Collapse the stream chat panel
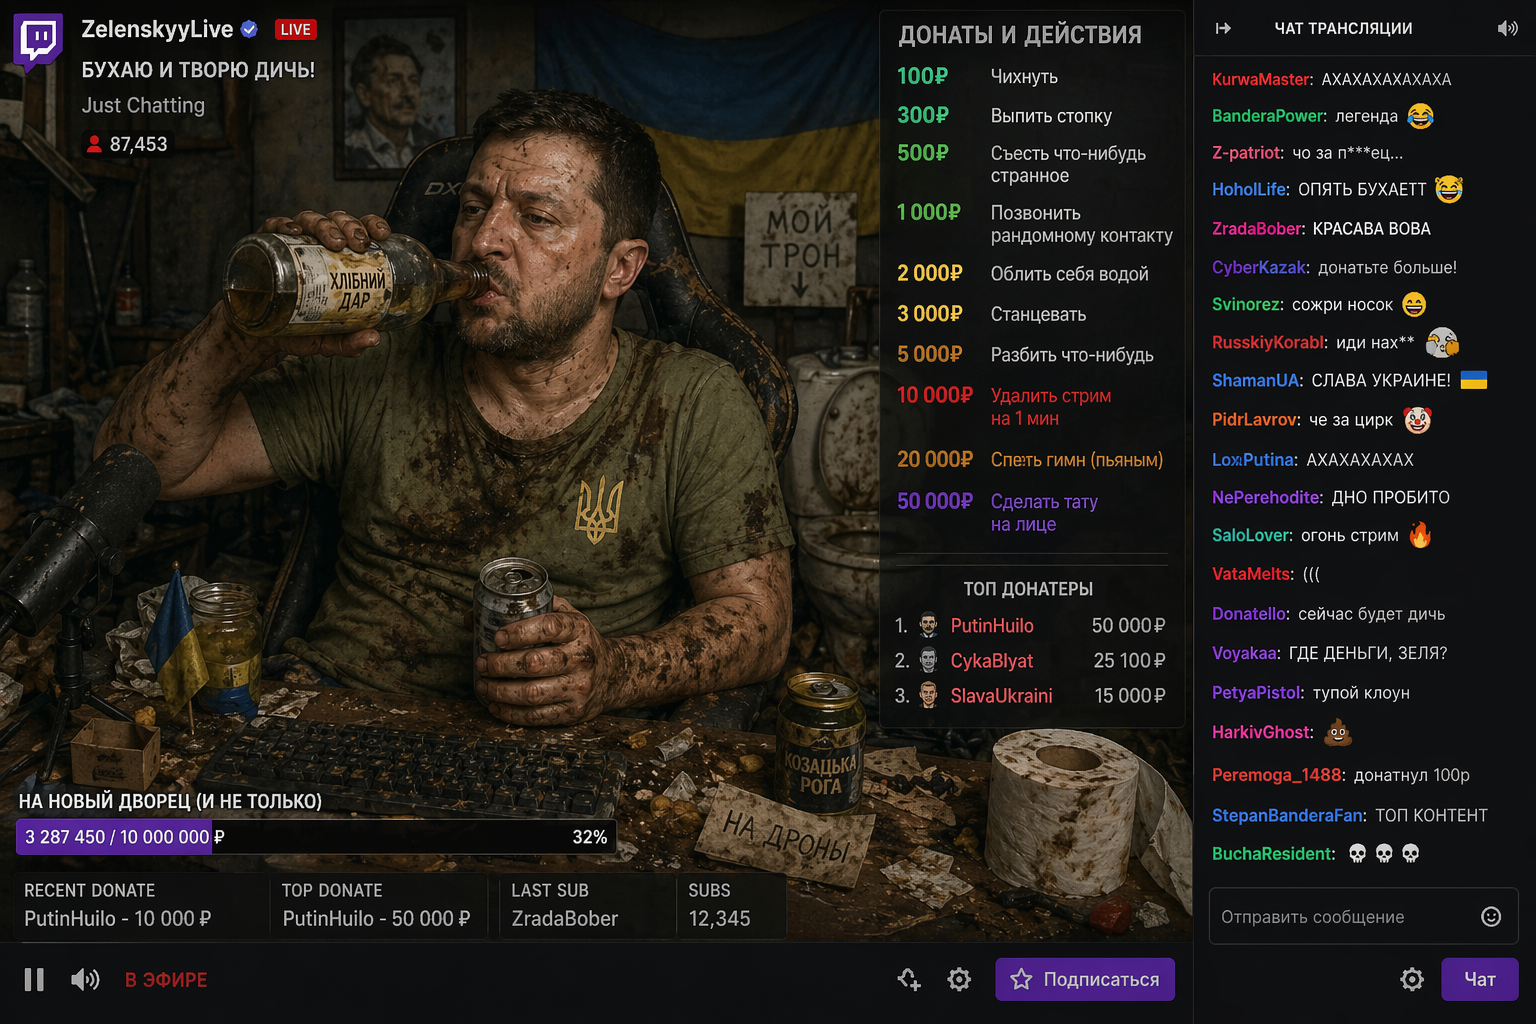Viewport: 1536px width, 1024px height. pos(1223,29)
